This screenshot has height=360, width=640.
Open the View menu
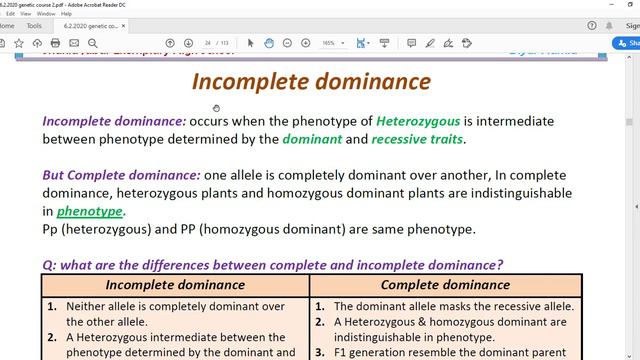pyautogui.click(x=26, y=13)
